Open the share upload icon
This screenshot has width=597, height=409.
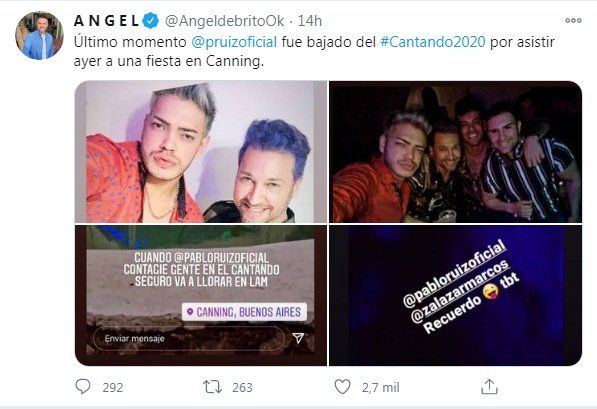(x=489, y=387)
